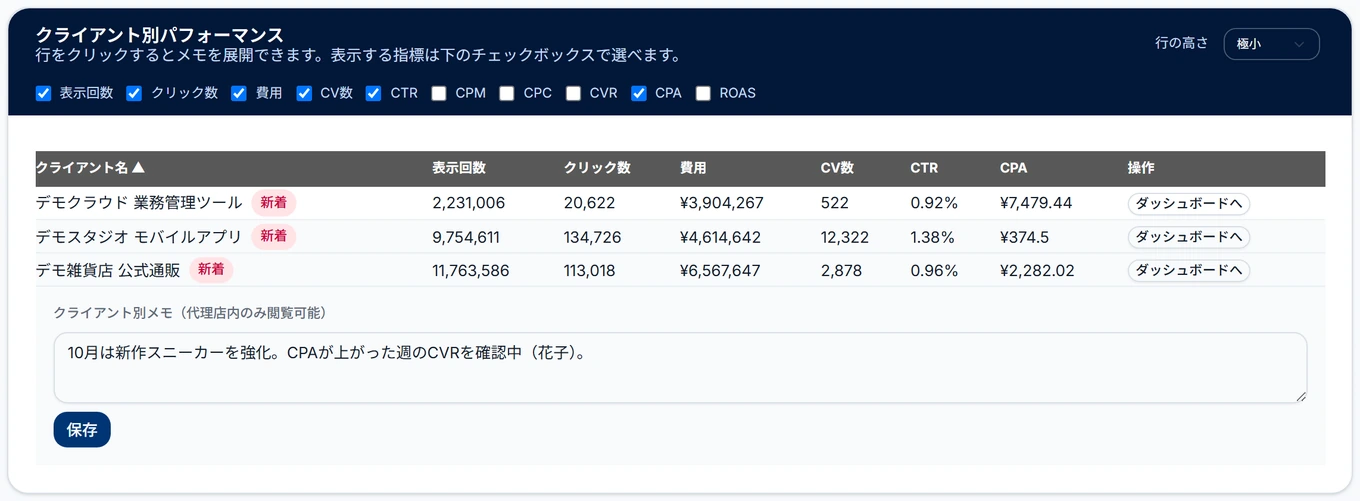Sort by CPA column header
1360x501 pixels.
click(1013, 168)
